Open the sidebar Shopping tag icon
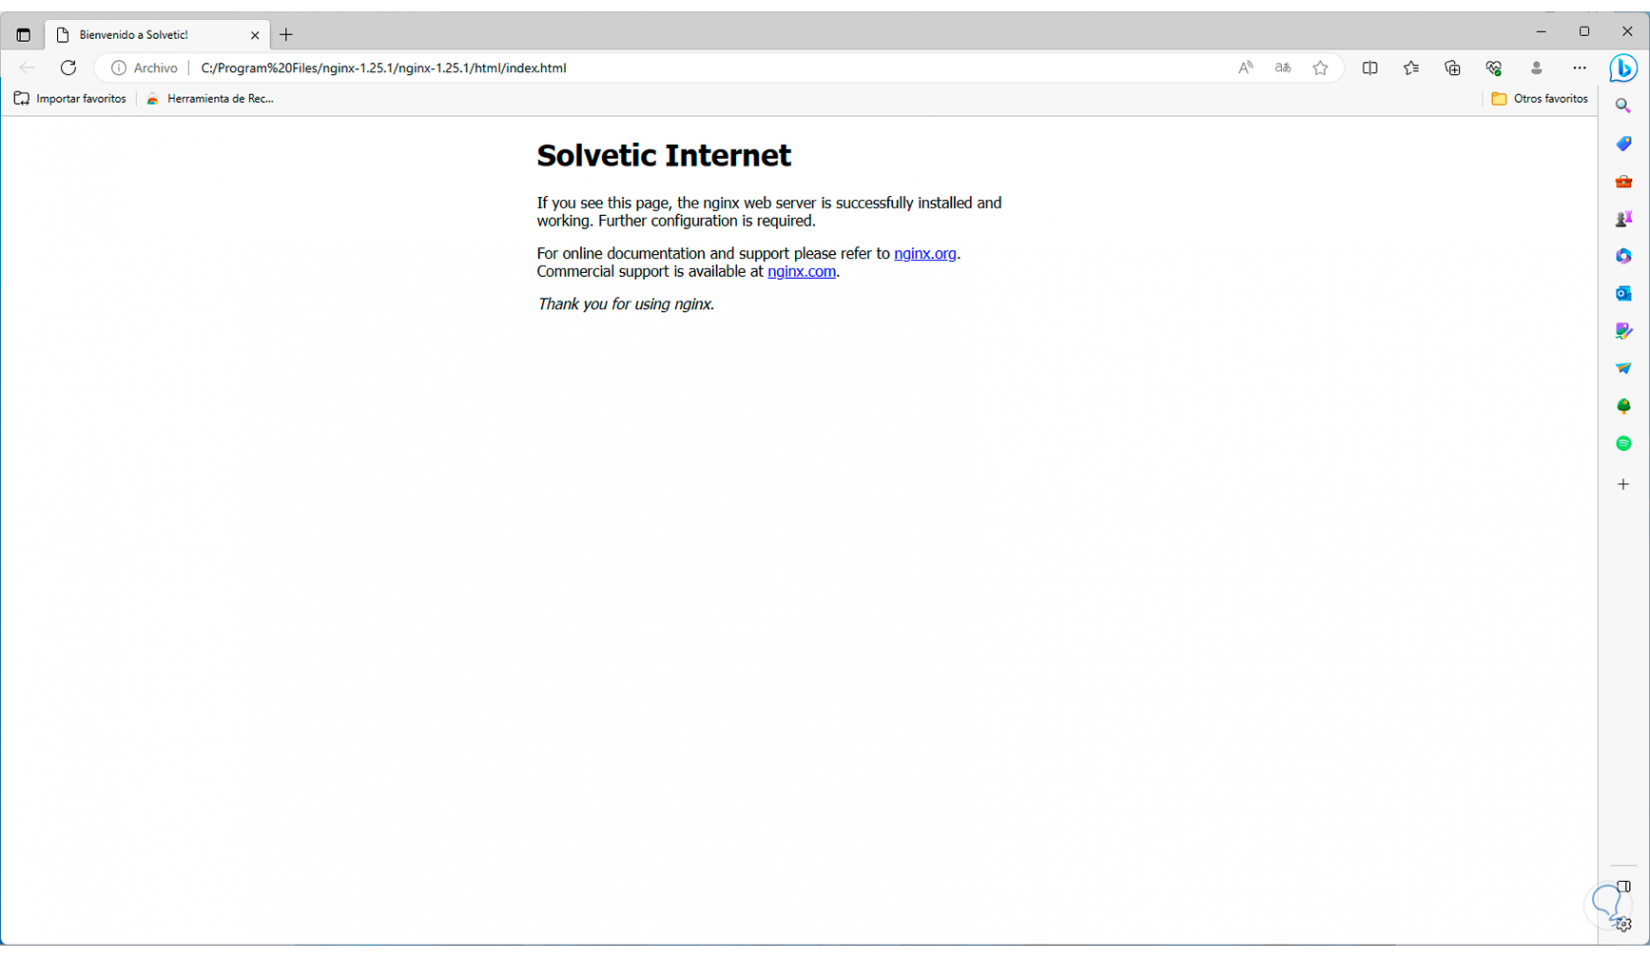The image size is (1650, 957). tap(1623, 144)
